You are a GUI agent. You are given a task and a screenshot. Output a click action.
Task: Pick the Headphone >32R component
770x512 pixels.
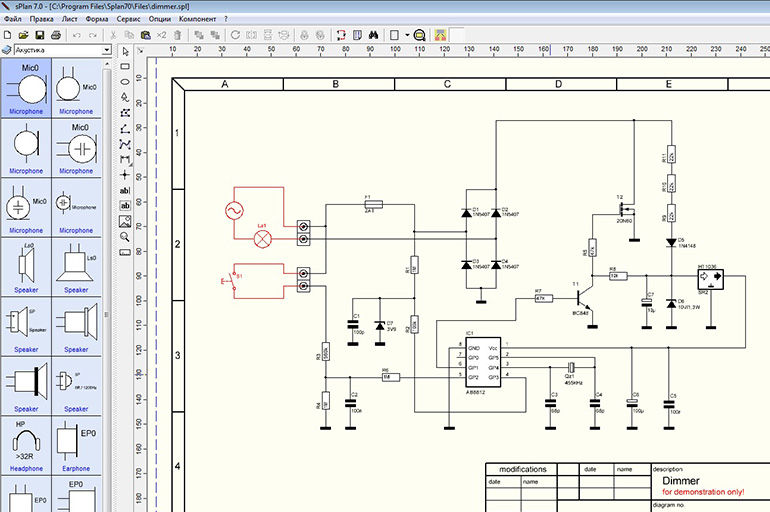point(26,445)
